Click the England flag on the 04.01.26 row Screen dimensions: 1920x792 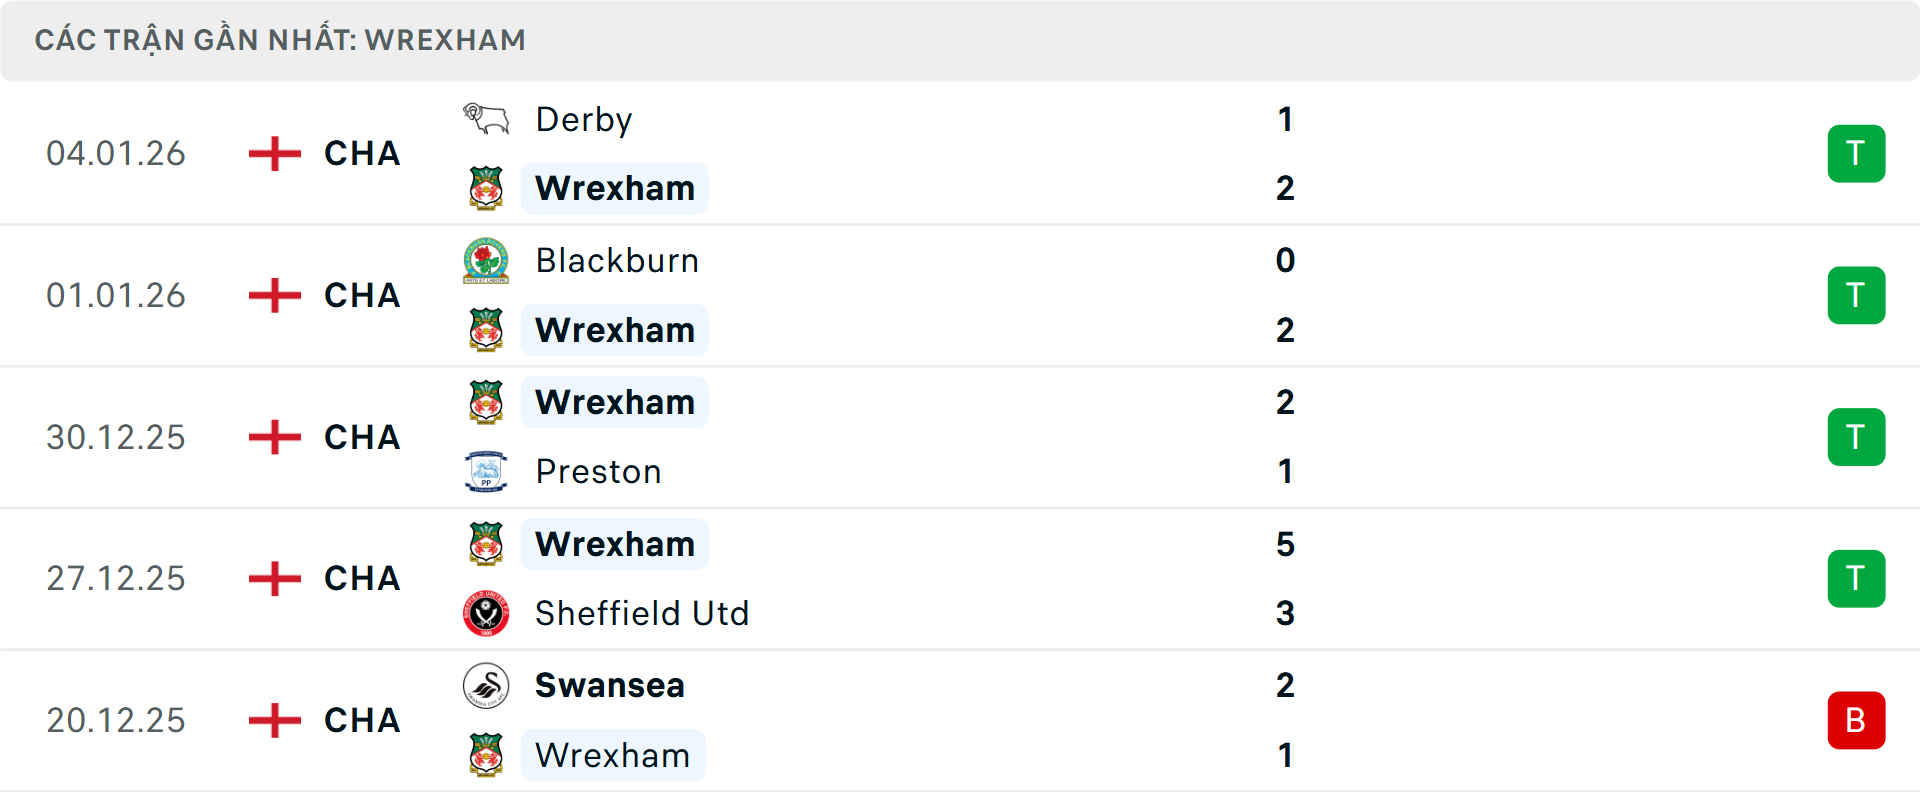(x=275, y=154)
